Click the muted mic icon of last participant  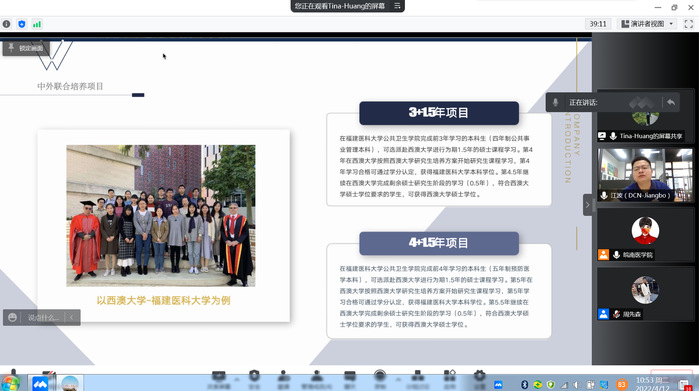pyautogui.click(x=616, y=314)
